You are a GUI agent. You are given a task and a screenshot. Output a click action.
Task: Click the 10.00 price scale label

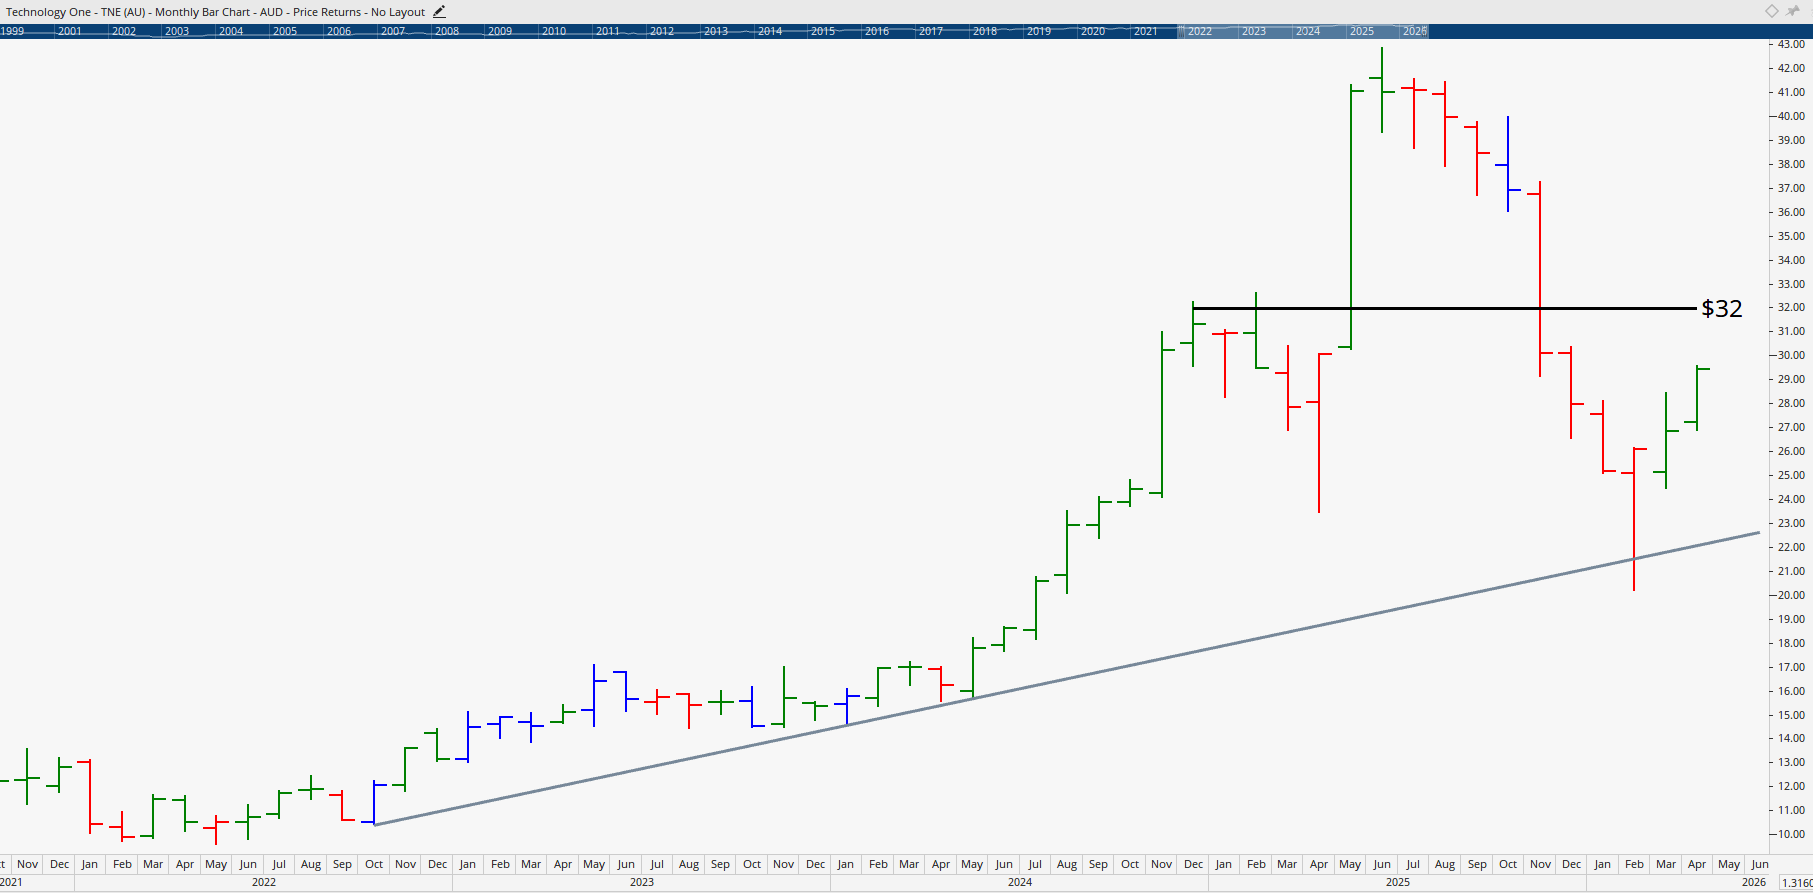pos(1791,834)
